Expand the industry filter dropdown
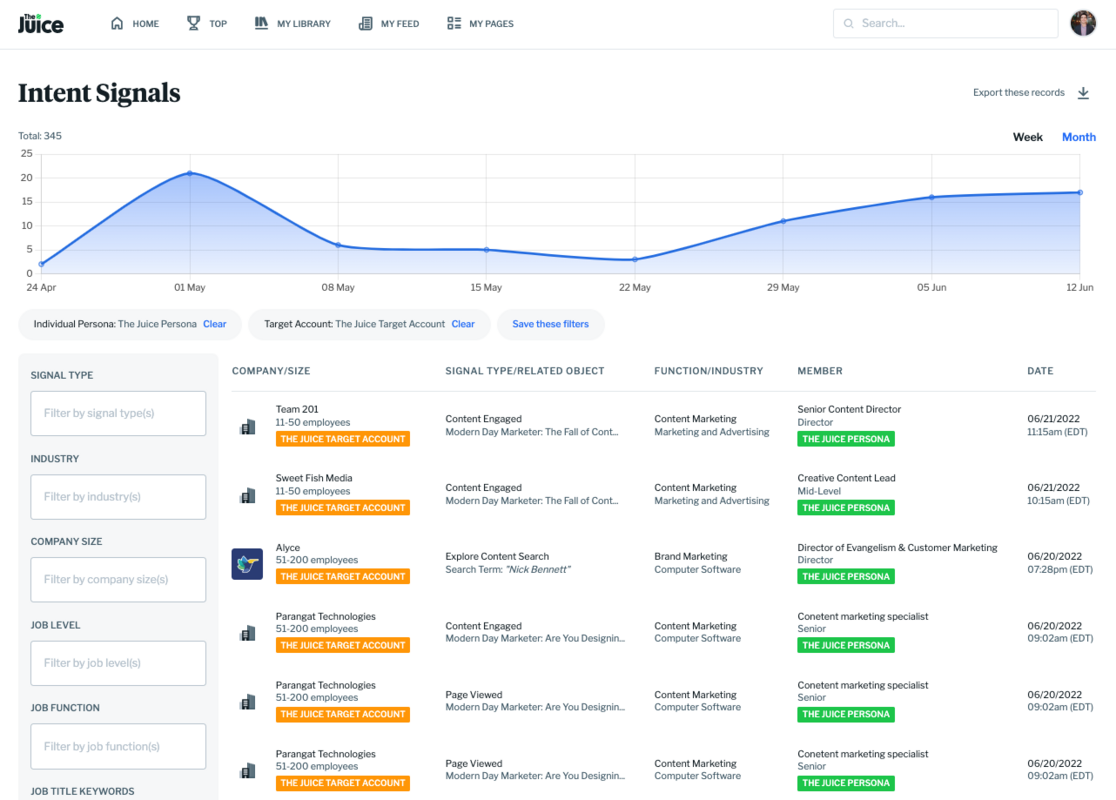 118,496
